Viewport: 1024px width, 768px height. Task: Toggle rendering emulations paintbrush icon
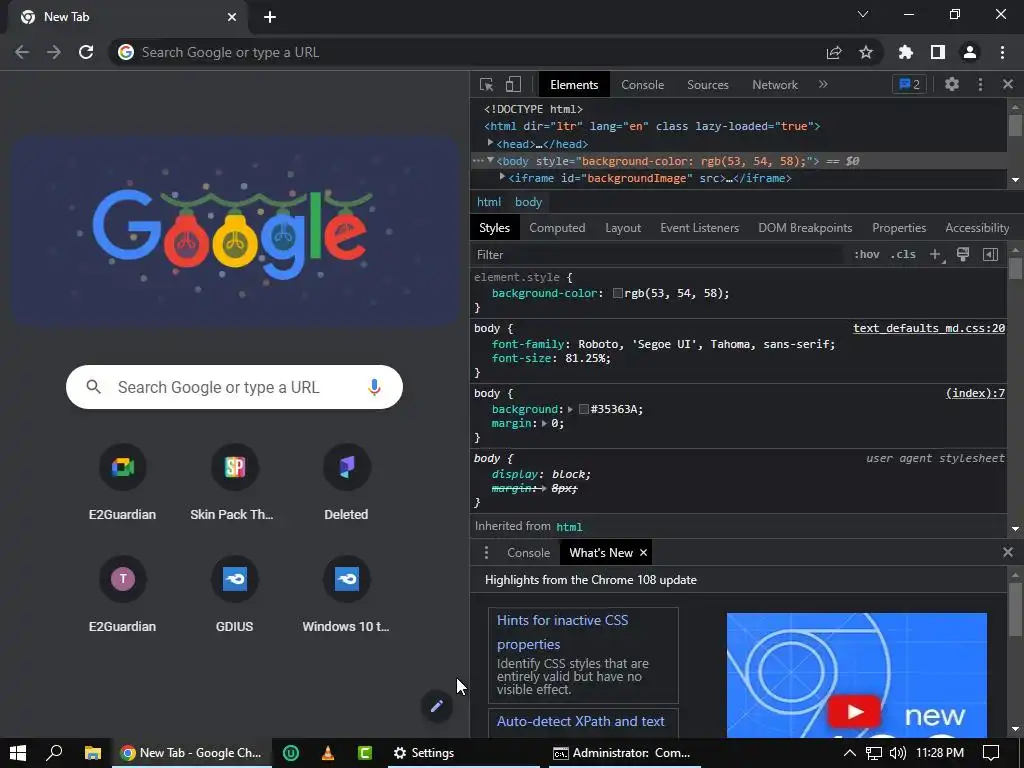963,254
